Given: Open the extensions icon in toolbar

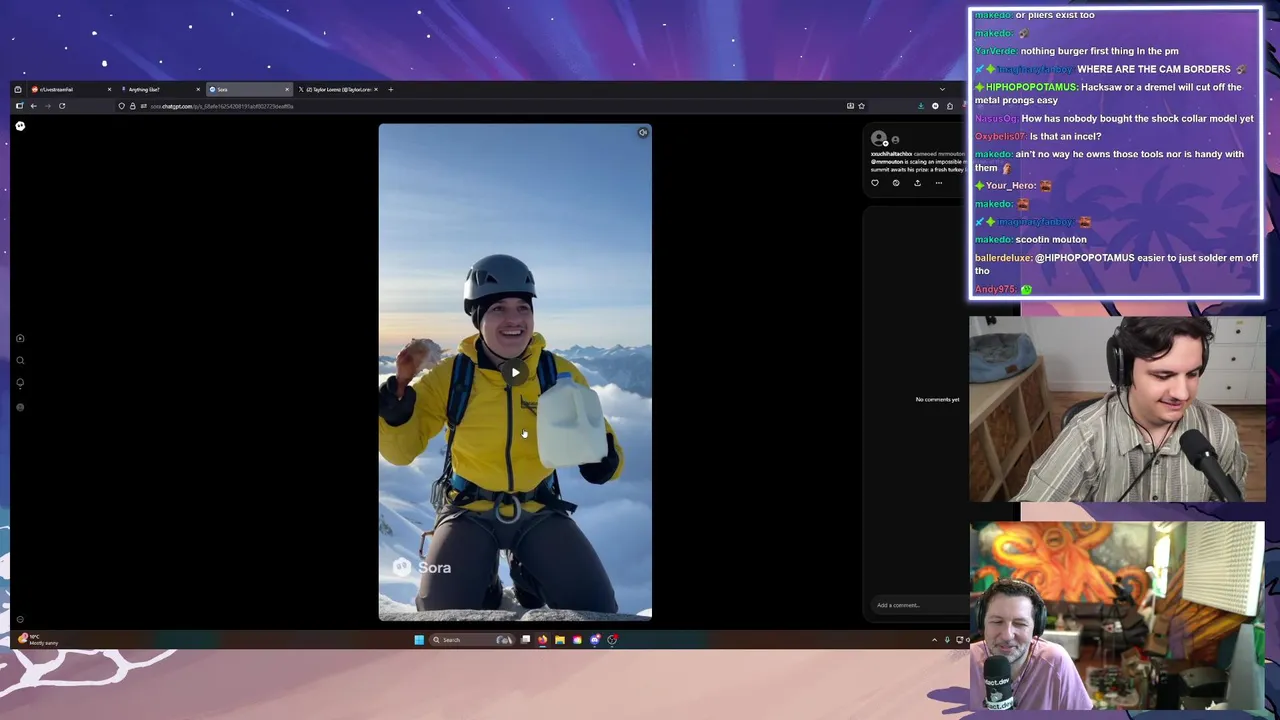Looking at the screenshot, I should click(x=950, y=106).
